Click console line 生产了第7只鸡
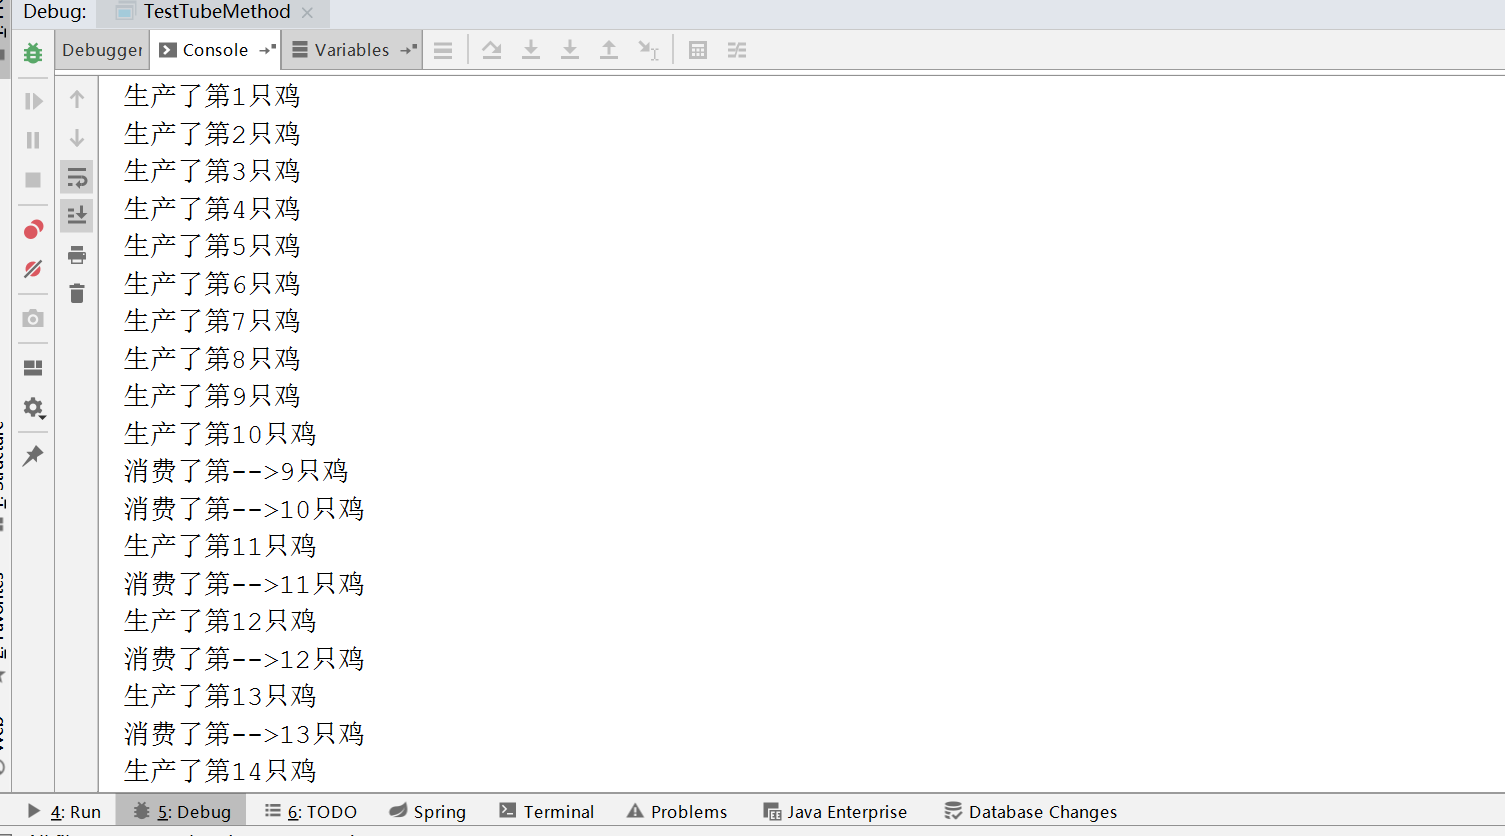This screenshot has width=1505, height=836. [x=212, y=321]
